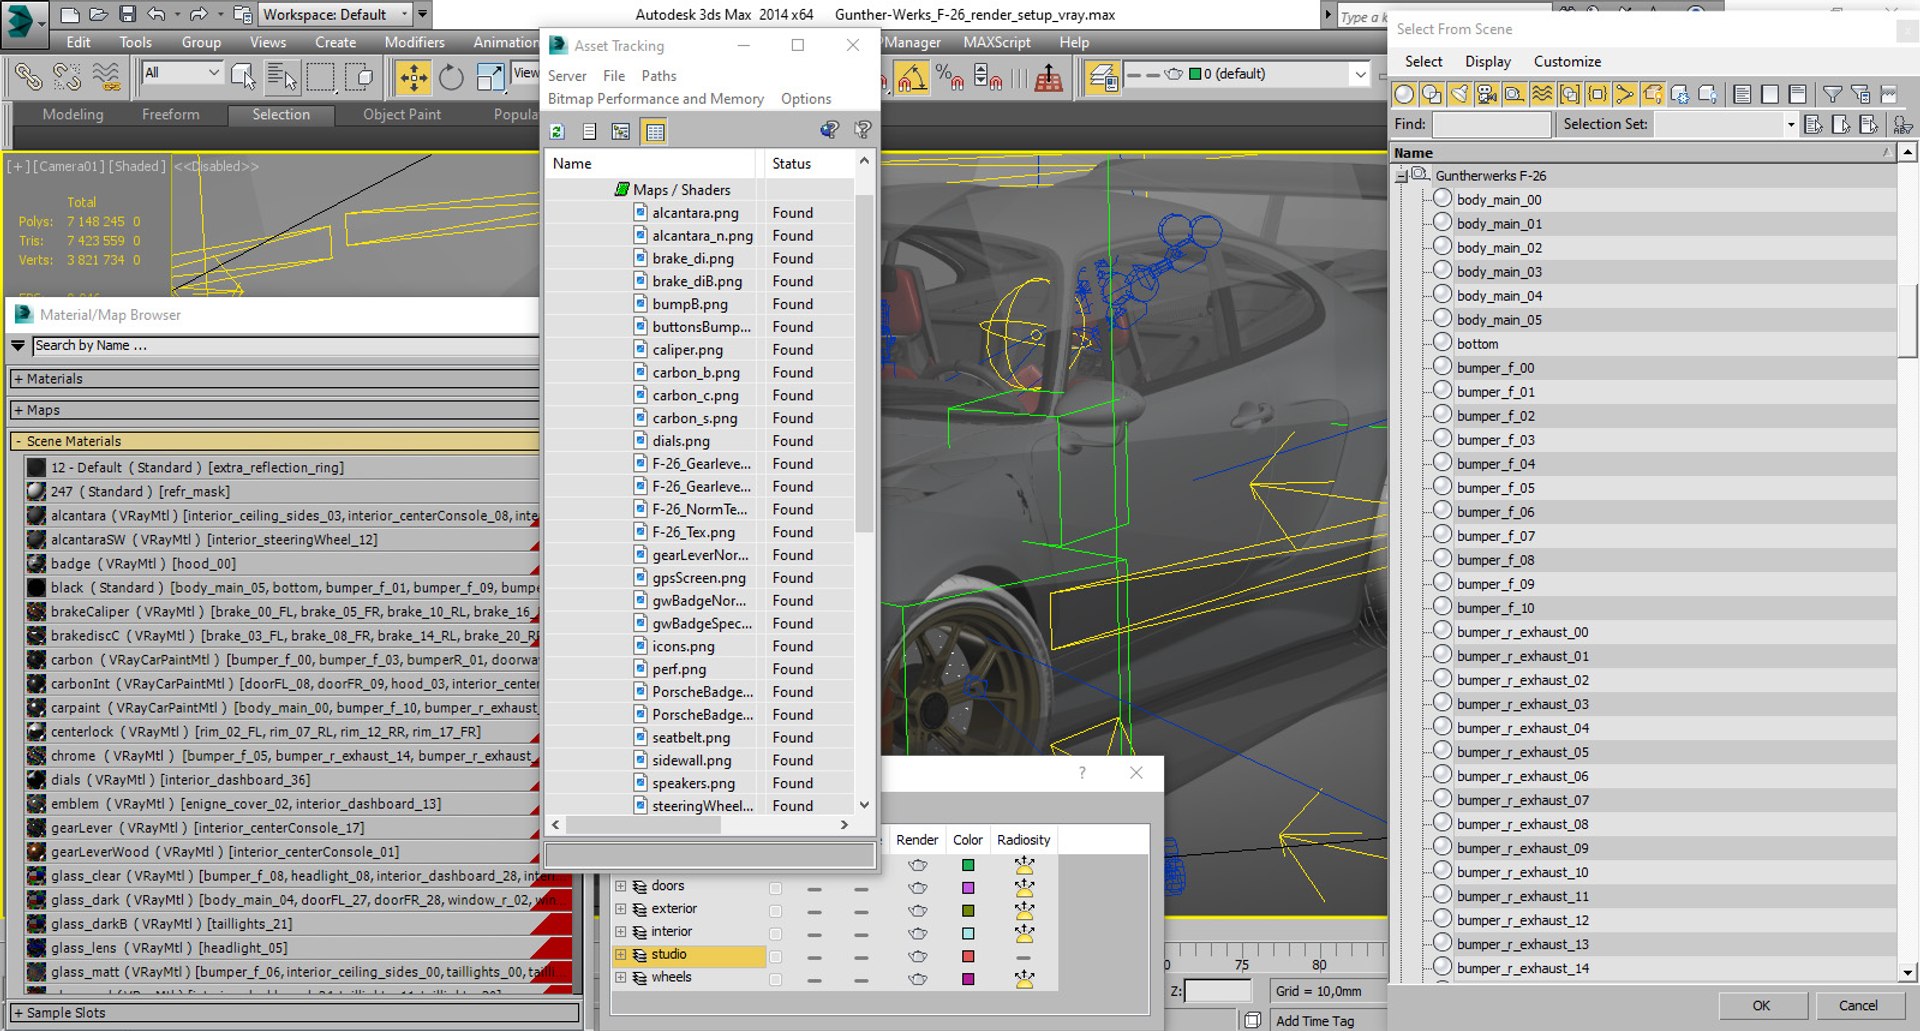Click the Save File icon in title bar
The height and width of the screenshot is (1031, 1920).
tap(127, 14)
